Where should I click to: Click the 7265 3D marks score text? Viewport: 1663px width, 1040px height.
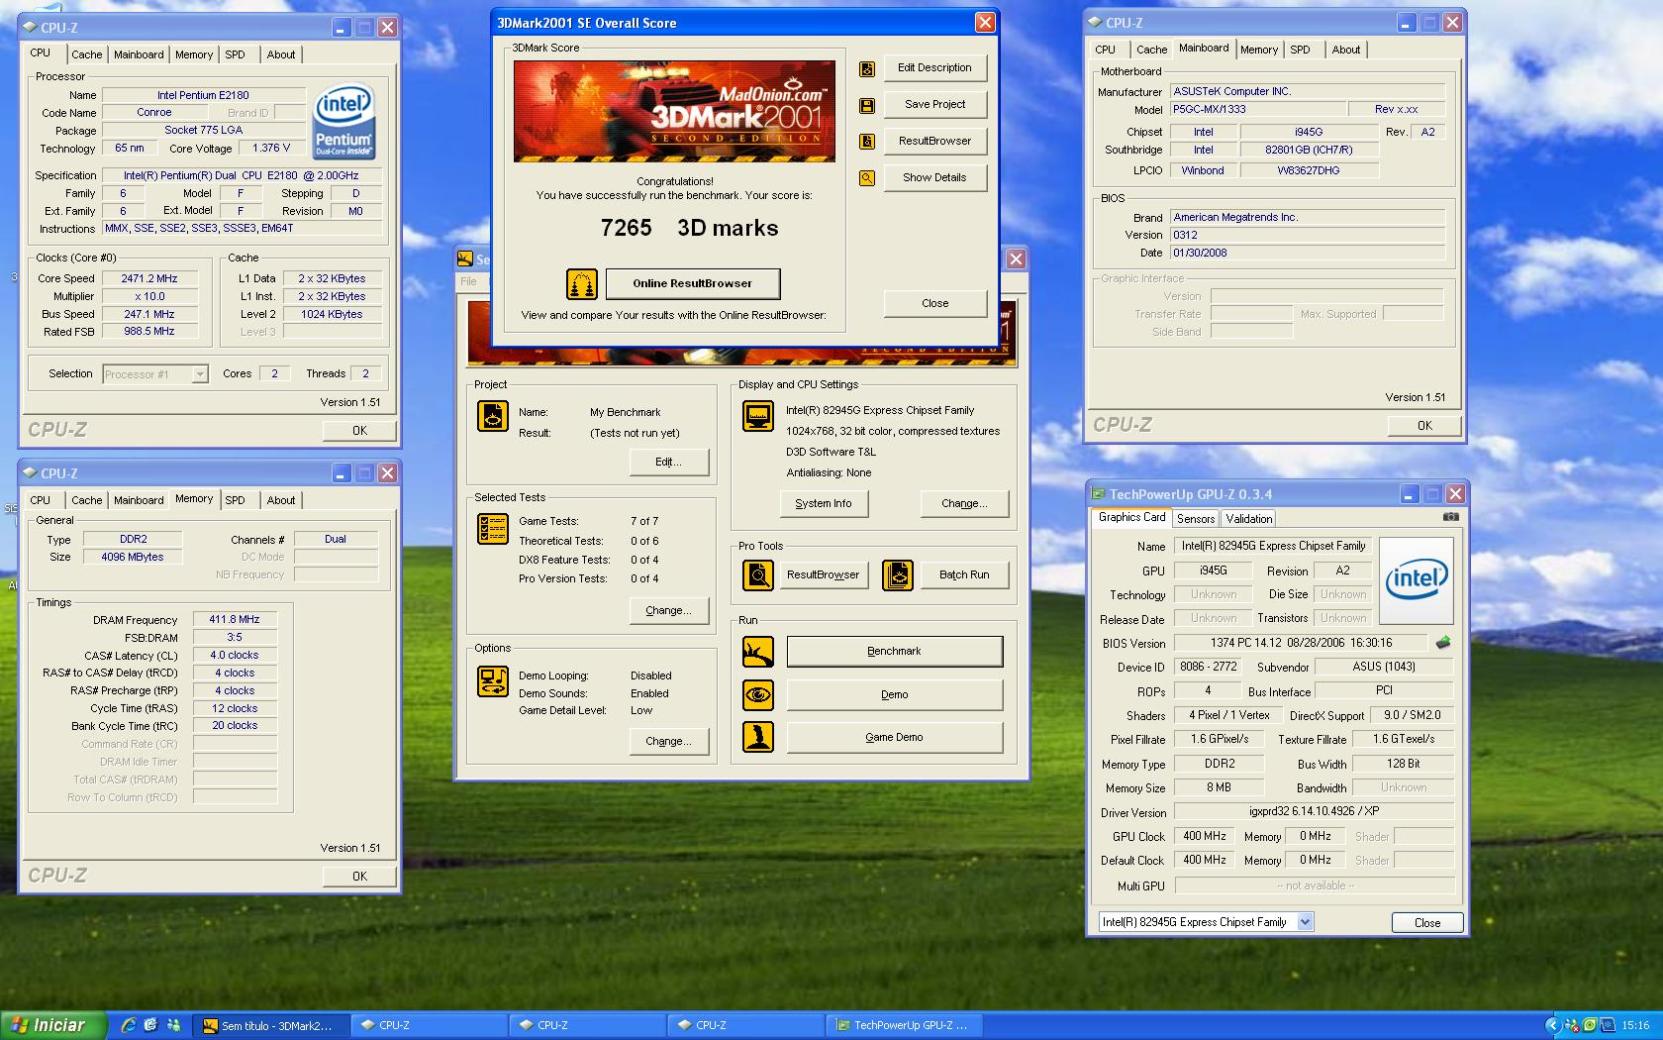[689, 228]
